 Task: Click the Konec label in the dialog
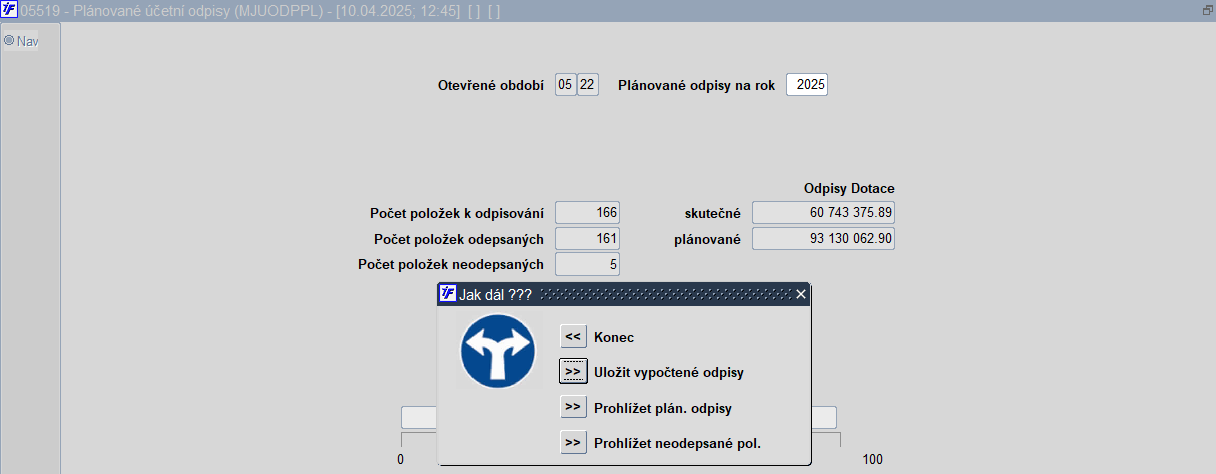[614, 338]
